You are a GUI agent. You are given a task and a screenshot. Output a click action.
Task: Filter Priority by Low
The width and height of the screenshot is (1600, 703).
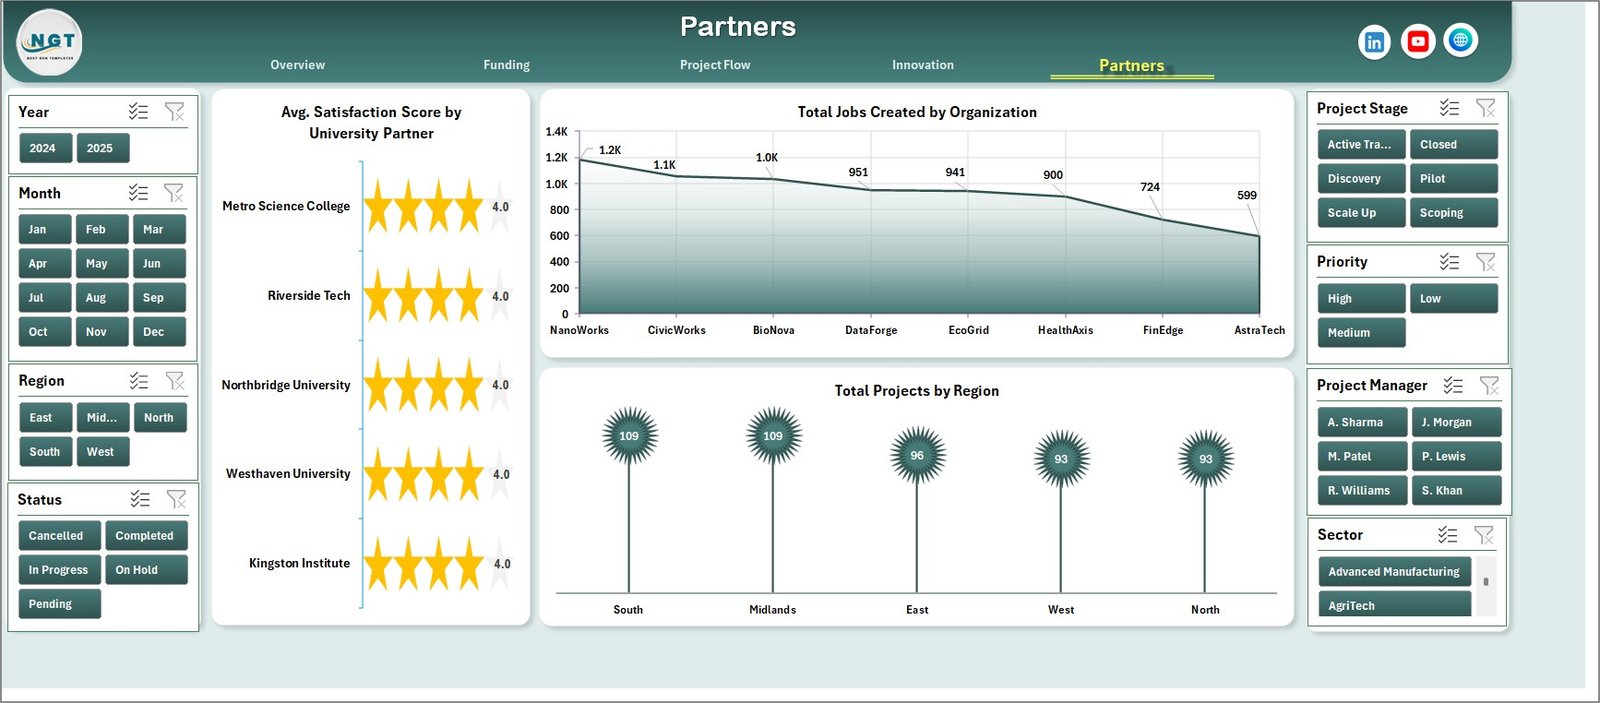click(x=1454, y=298)
